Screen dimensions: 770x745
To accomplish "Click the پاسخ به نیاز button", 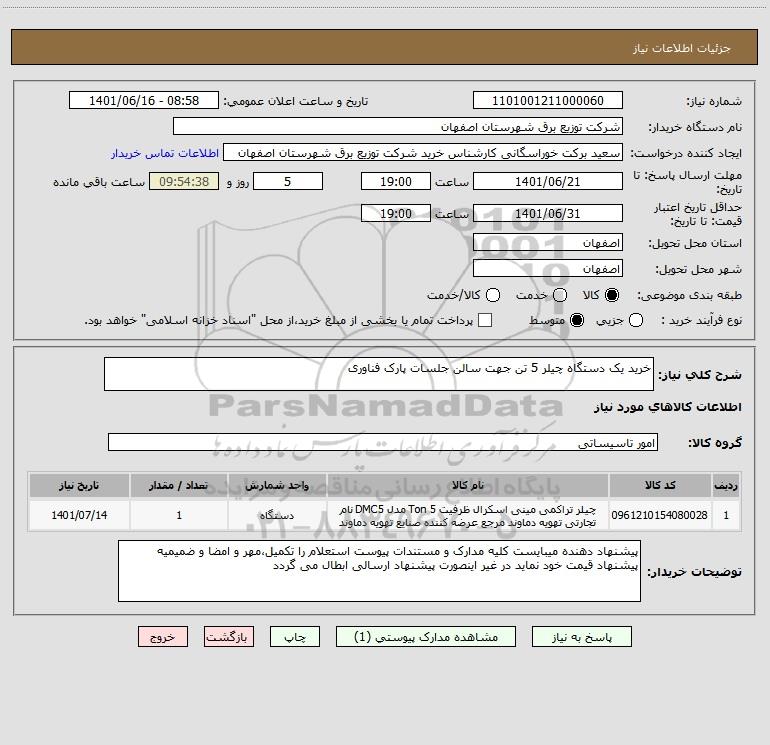I will coord(581,636).
